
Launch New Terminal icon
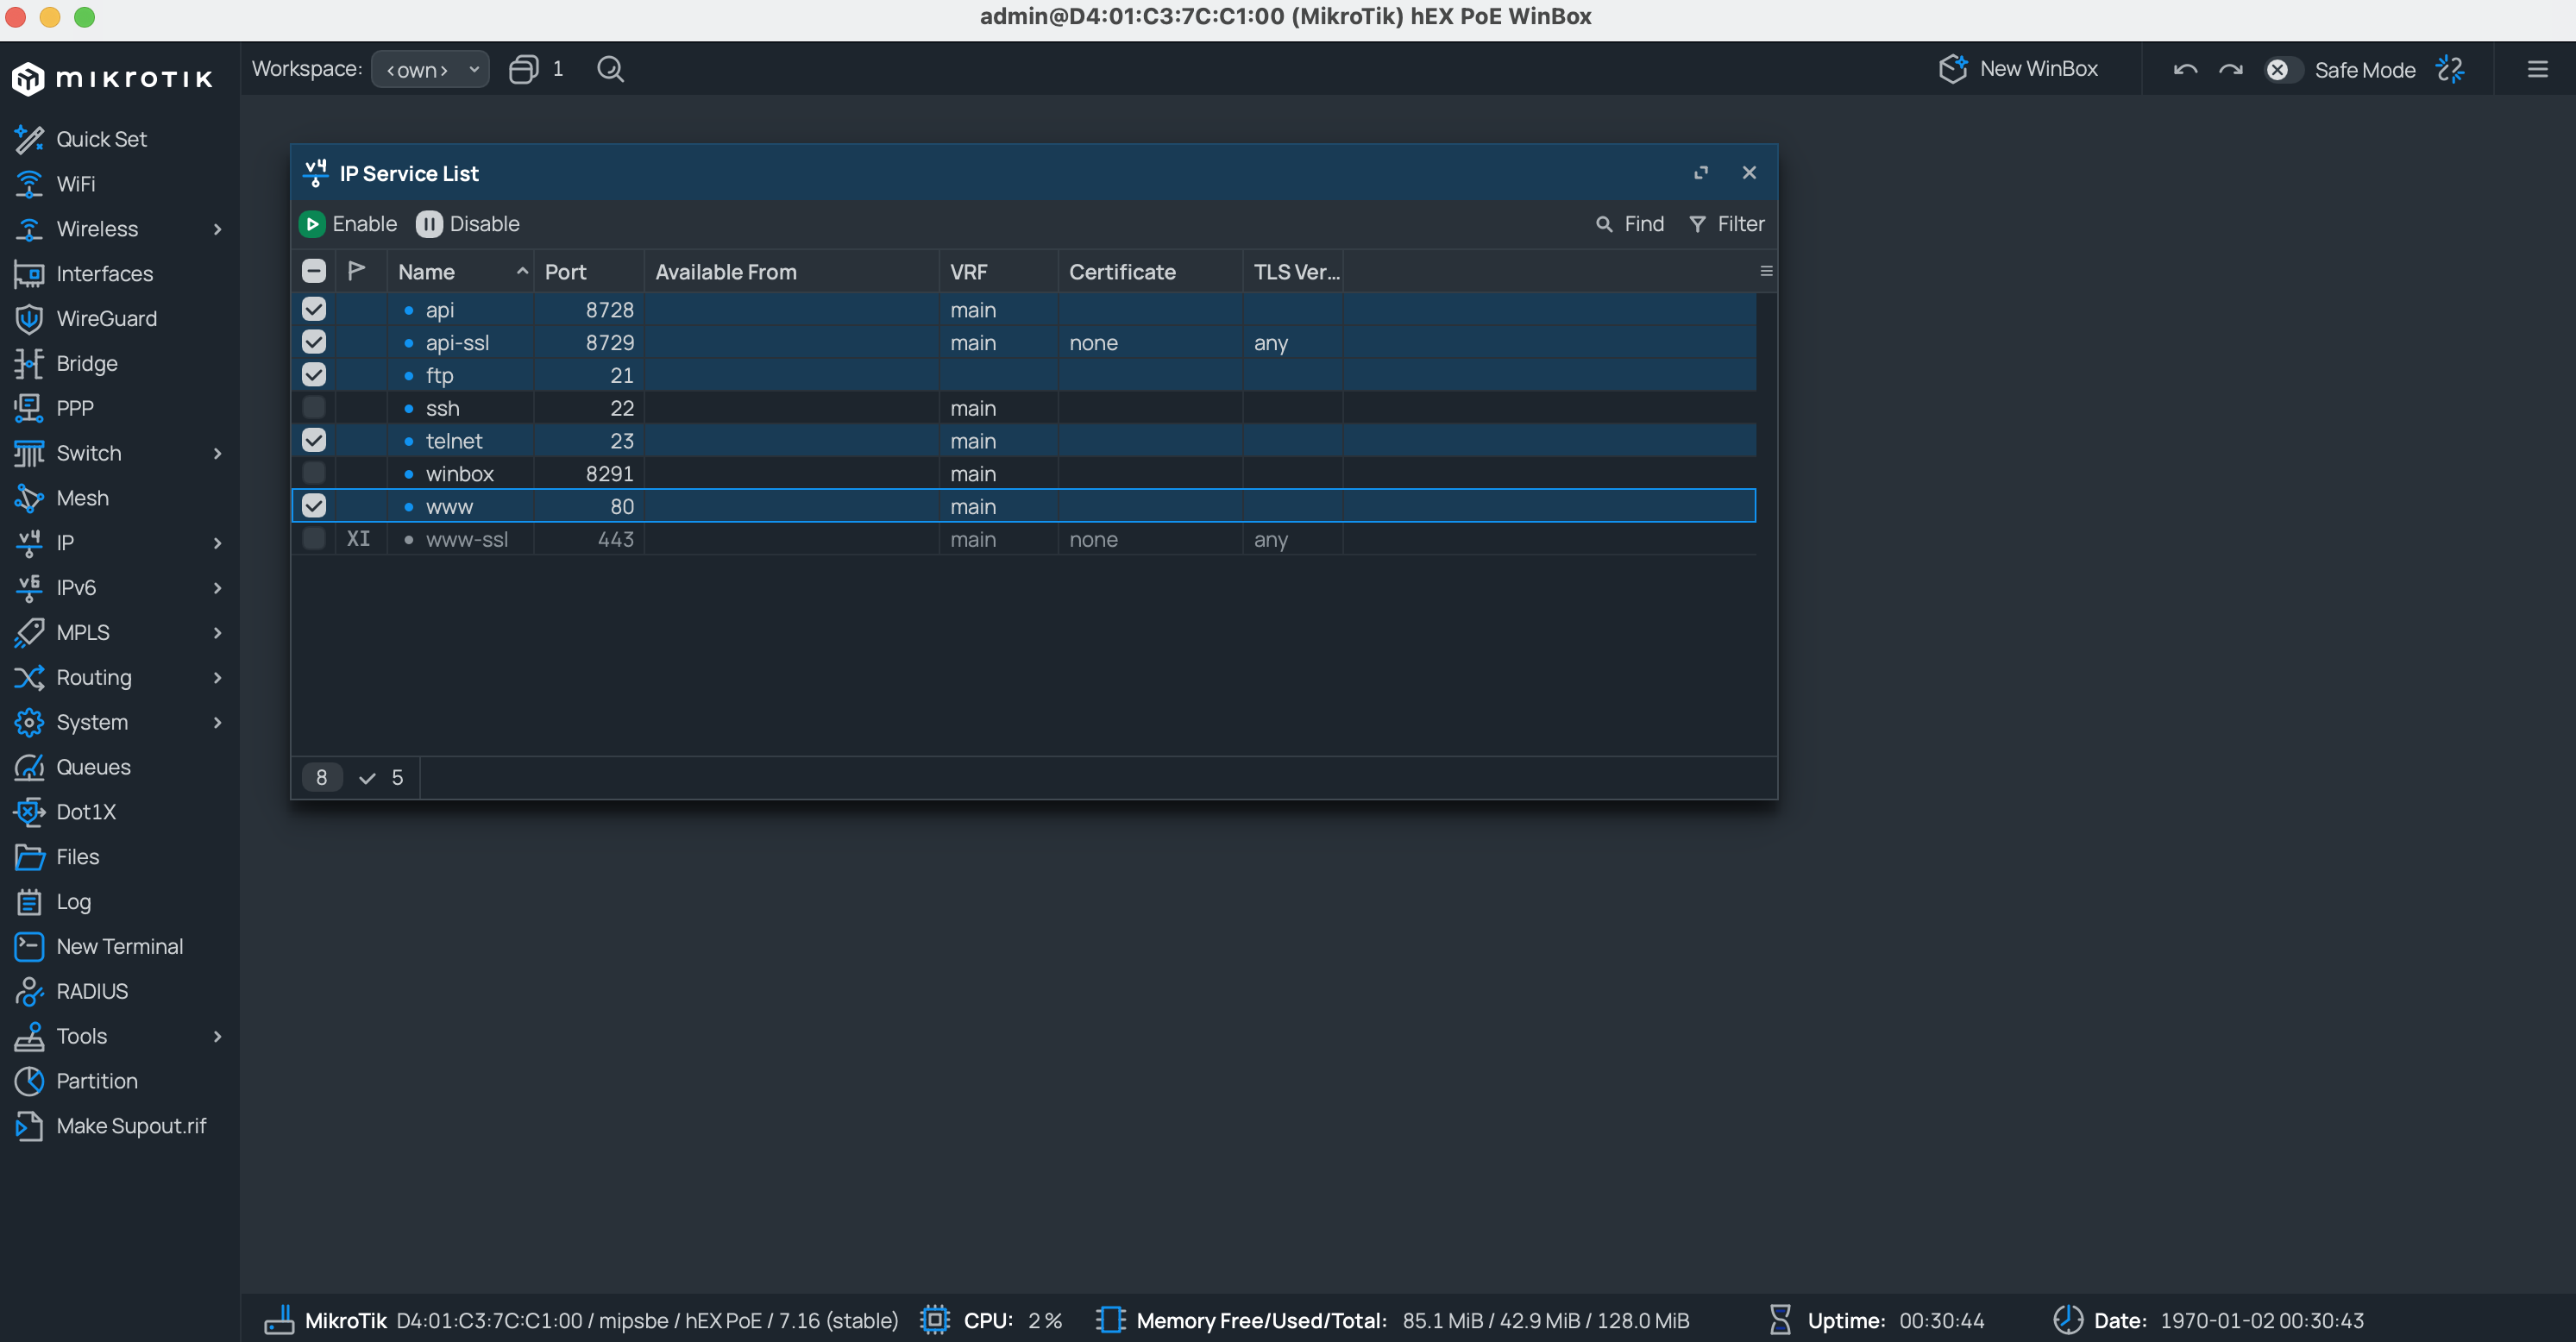[29, 946]
